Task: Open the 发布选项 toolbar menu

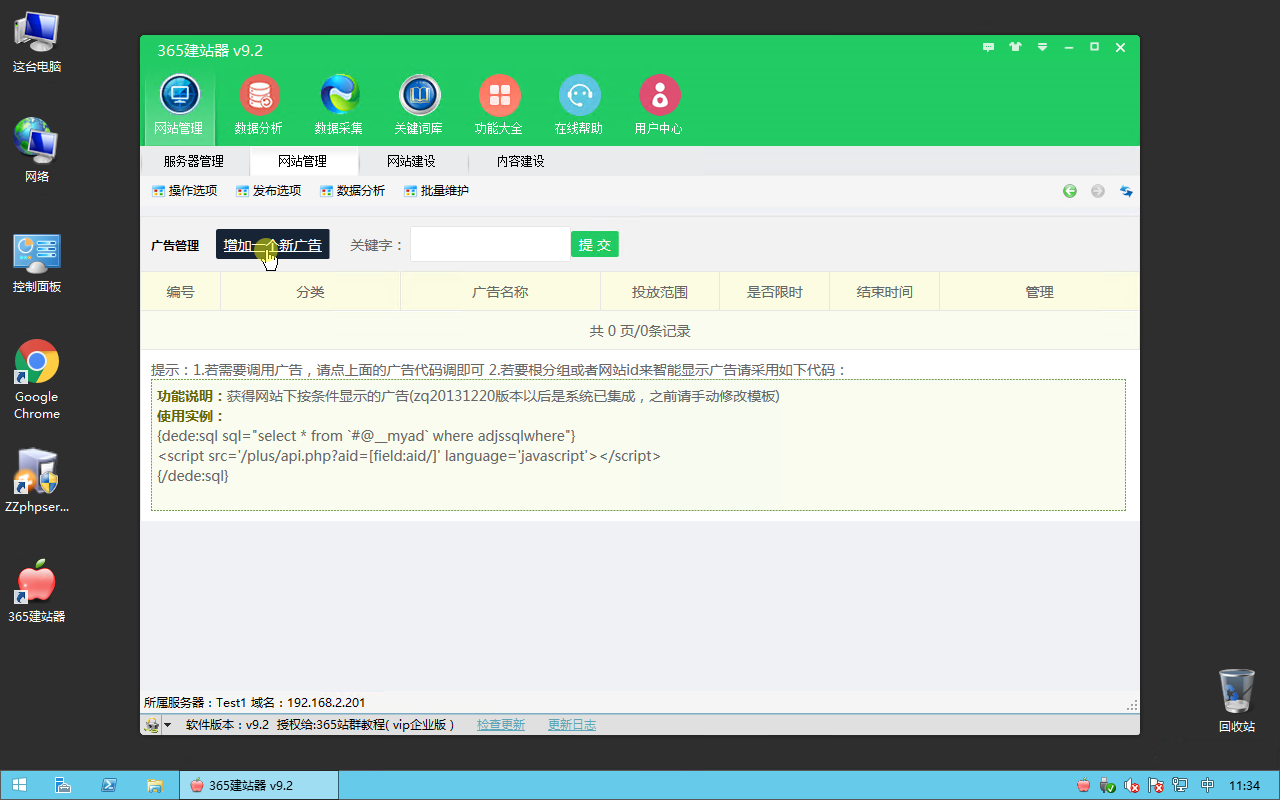Action: point(268,191)
